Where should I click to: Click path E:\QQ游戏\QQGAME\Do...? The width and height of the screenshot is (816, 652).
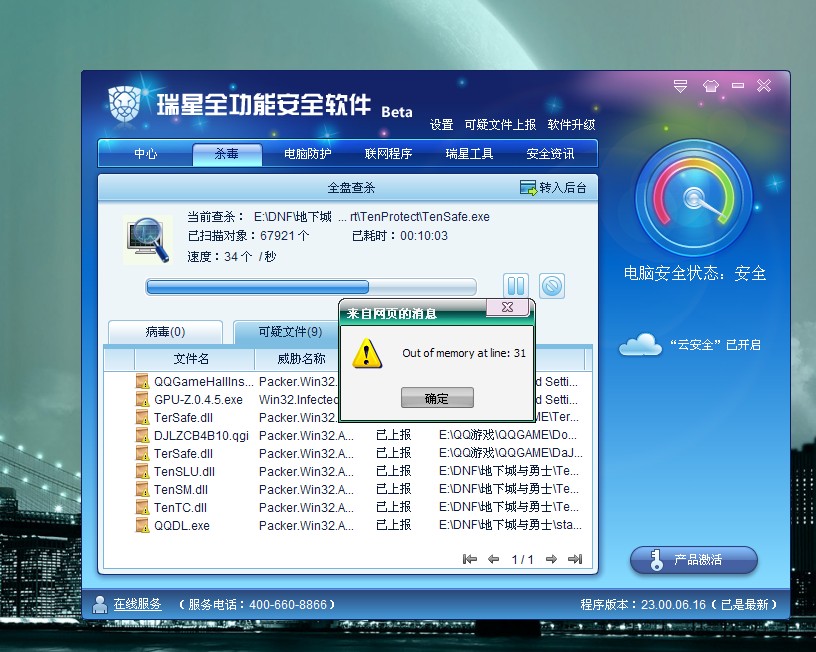pos(507,434)
